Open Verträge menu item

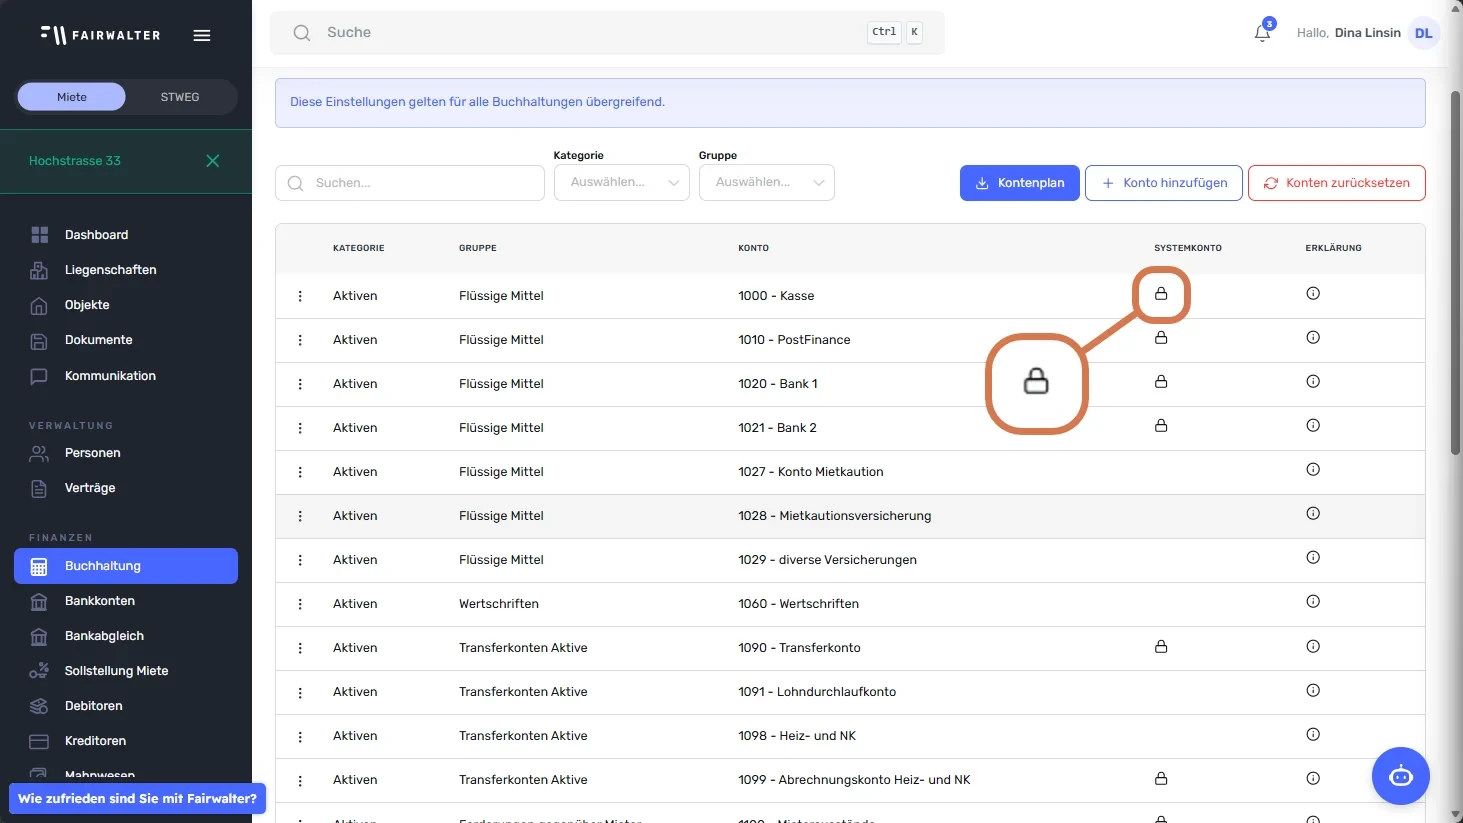[126, 488]
